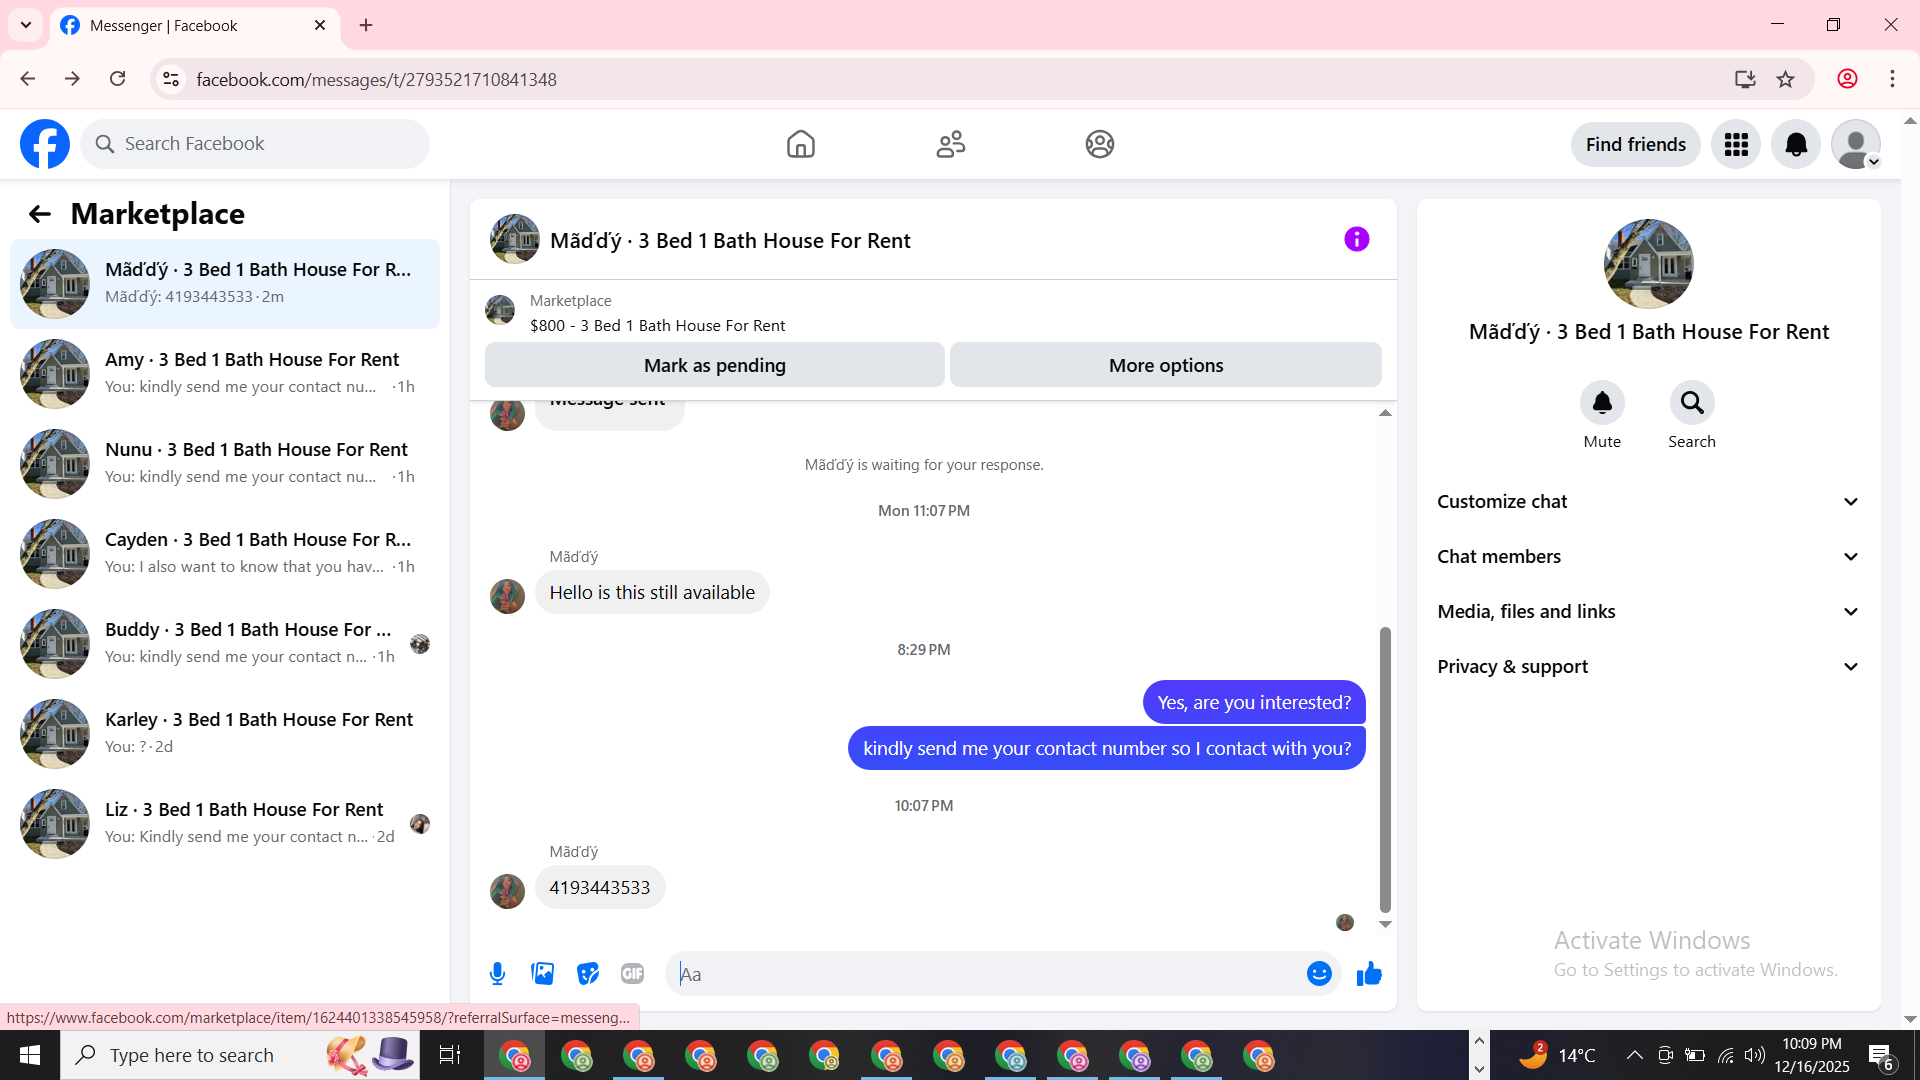Image resolution: width=1920 pixels, height=1080 pixels.
Task: Open Task View on taskbar
Action: point(450,1055)
